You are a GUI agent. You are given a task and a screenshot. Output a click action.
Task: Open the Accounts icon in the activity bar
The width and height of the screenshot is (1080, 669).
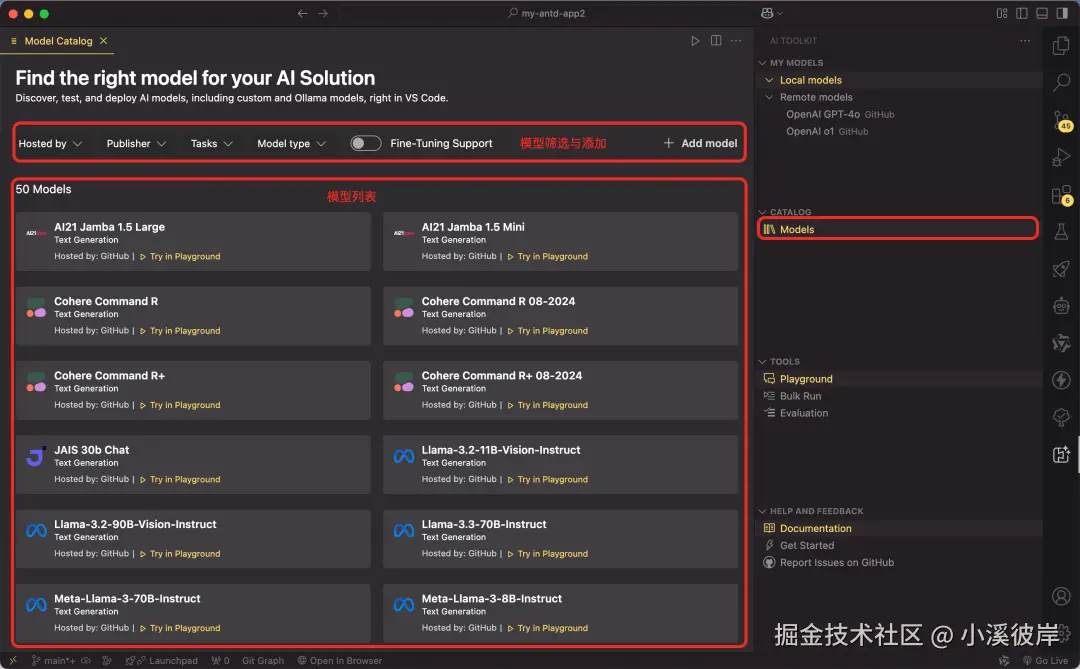1061,595
